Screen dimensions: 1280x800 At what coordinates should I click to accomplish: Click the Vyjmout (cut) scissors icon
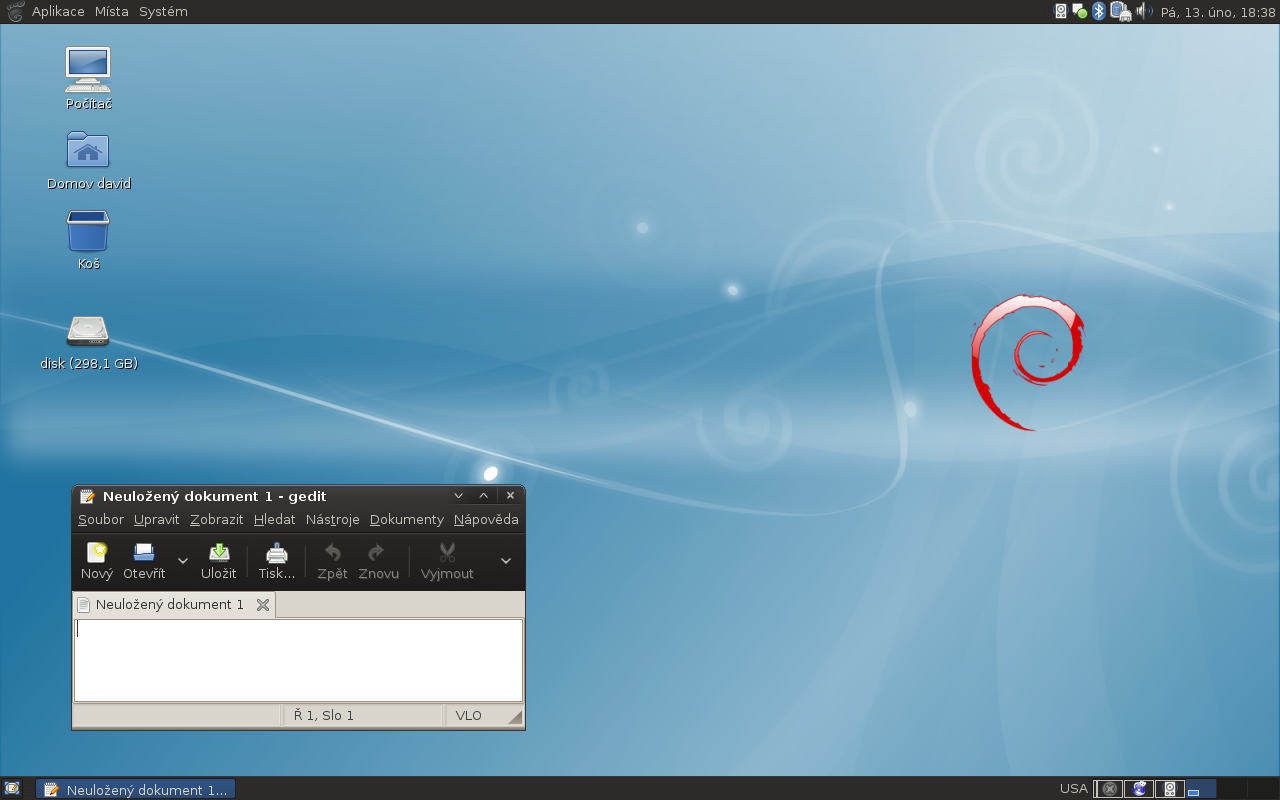(x=447, y=552)
